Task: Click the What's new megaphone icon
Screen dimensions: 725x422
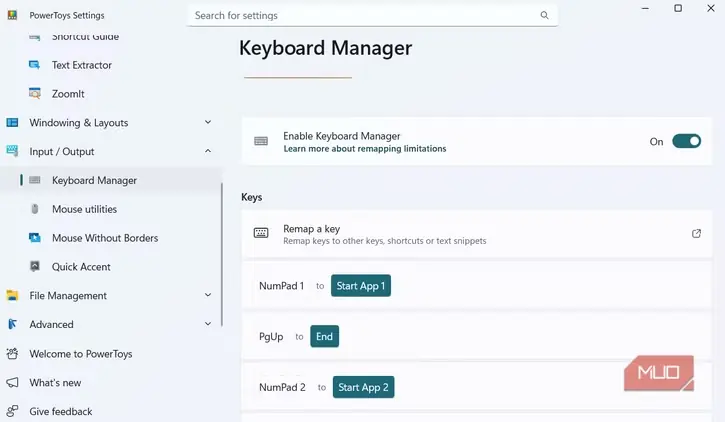Action: click(12, 382)
